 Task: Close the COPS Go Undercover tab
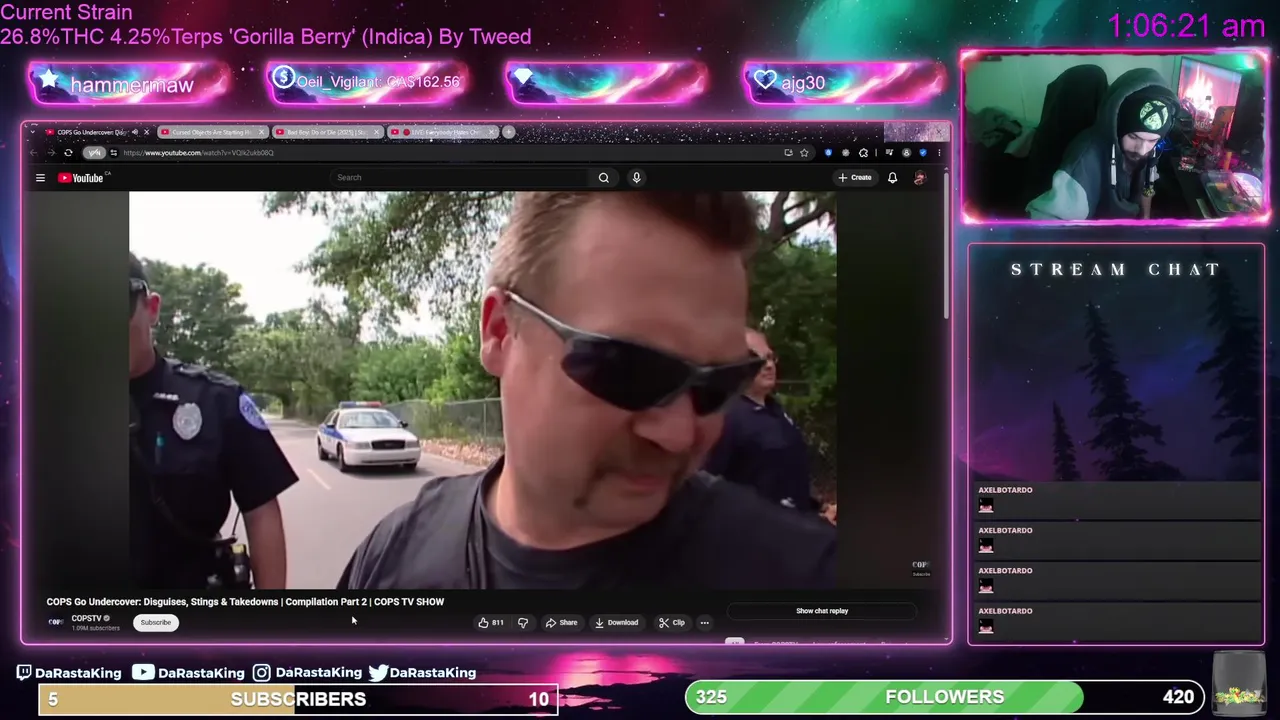pyautogui.click(x=146, y=132)
